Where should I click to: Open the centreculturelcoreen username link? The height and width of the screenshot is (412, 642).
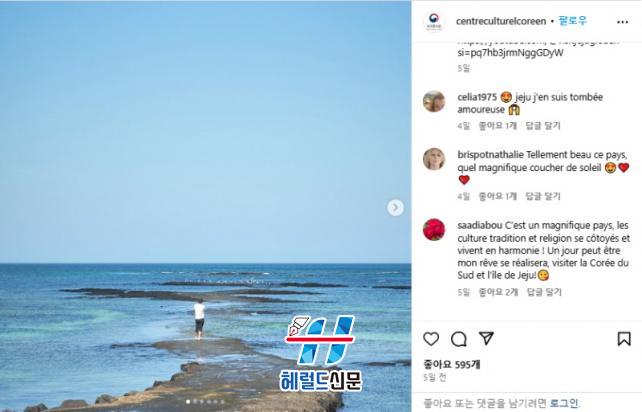(x=501, y=21)
